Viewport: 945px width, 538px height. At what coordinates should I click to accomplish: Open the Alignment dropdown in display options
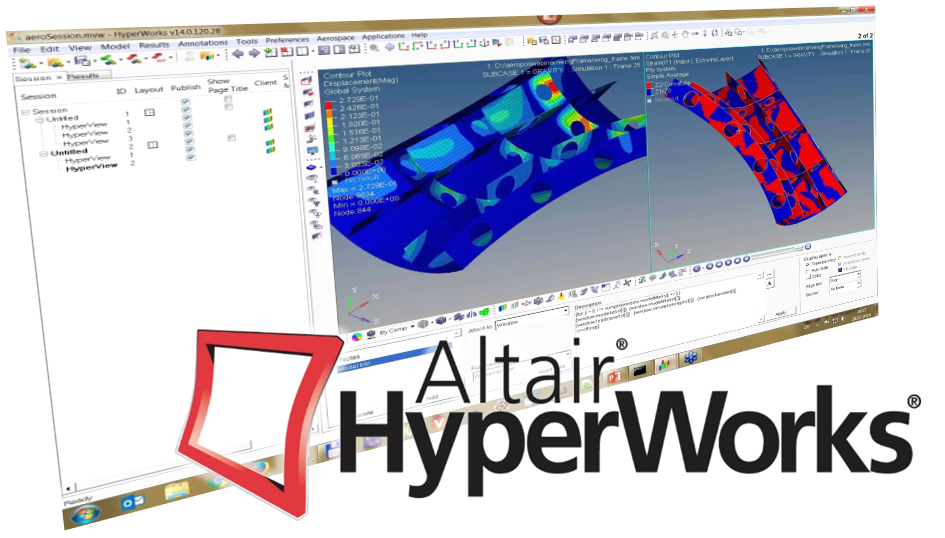click(845, 279)
